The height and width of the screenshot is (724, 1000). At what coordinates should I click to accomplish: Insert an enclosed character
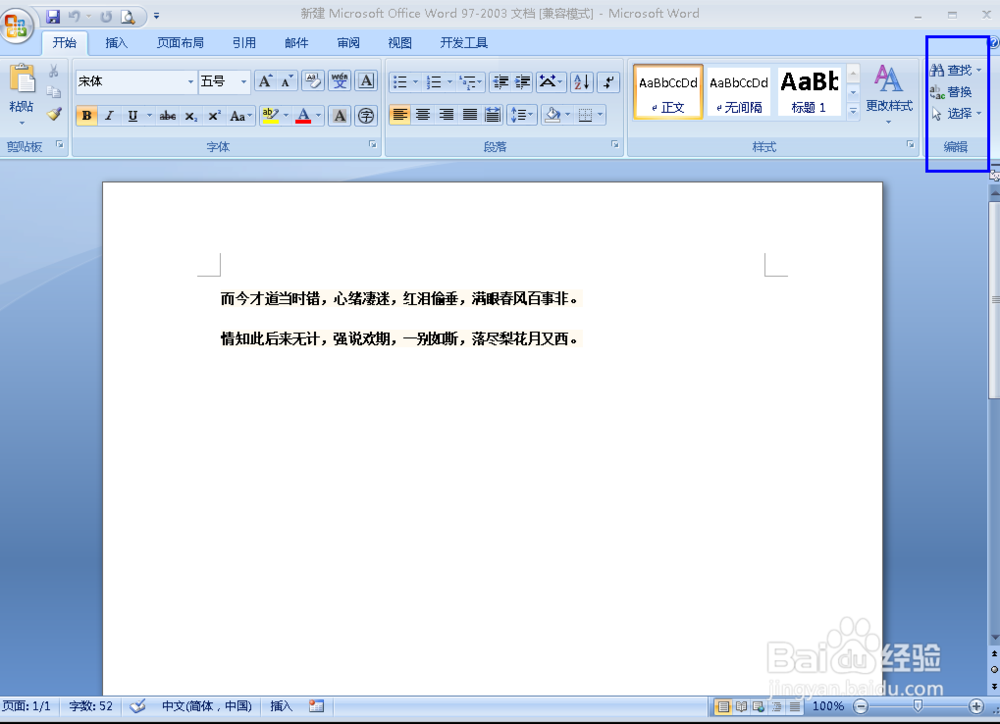366,116
